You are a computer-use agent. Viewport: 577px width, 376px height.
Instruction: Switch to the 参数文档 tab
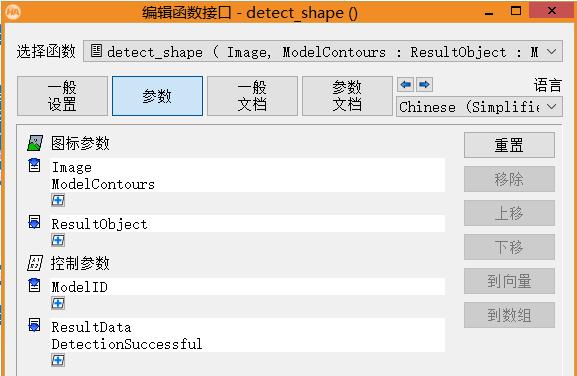(x=347, y=96)
